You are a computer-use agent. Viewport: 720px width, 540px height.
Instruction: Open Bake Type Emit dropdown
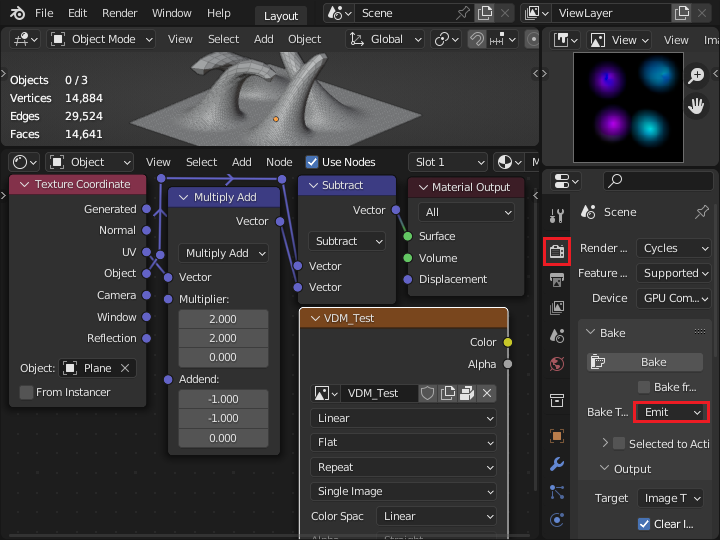tap(671, 412)
